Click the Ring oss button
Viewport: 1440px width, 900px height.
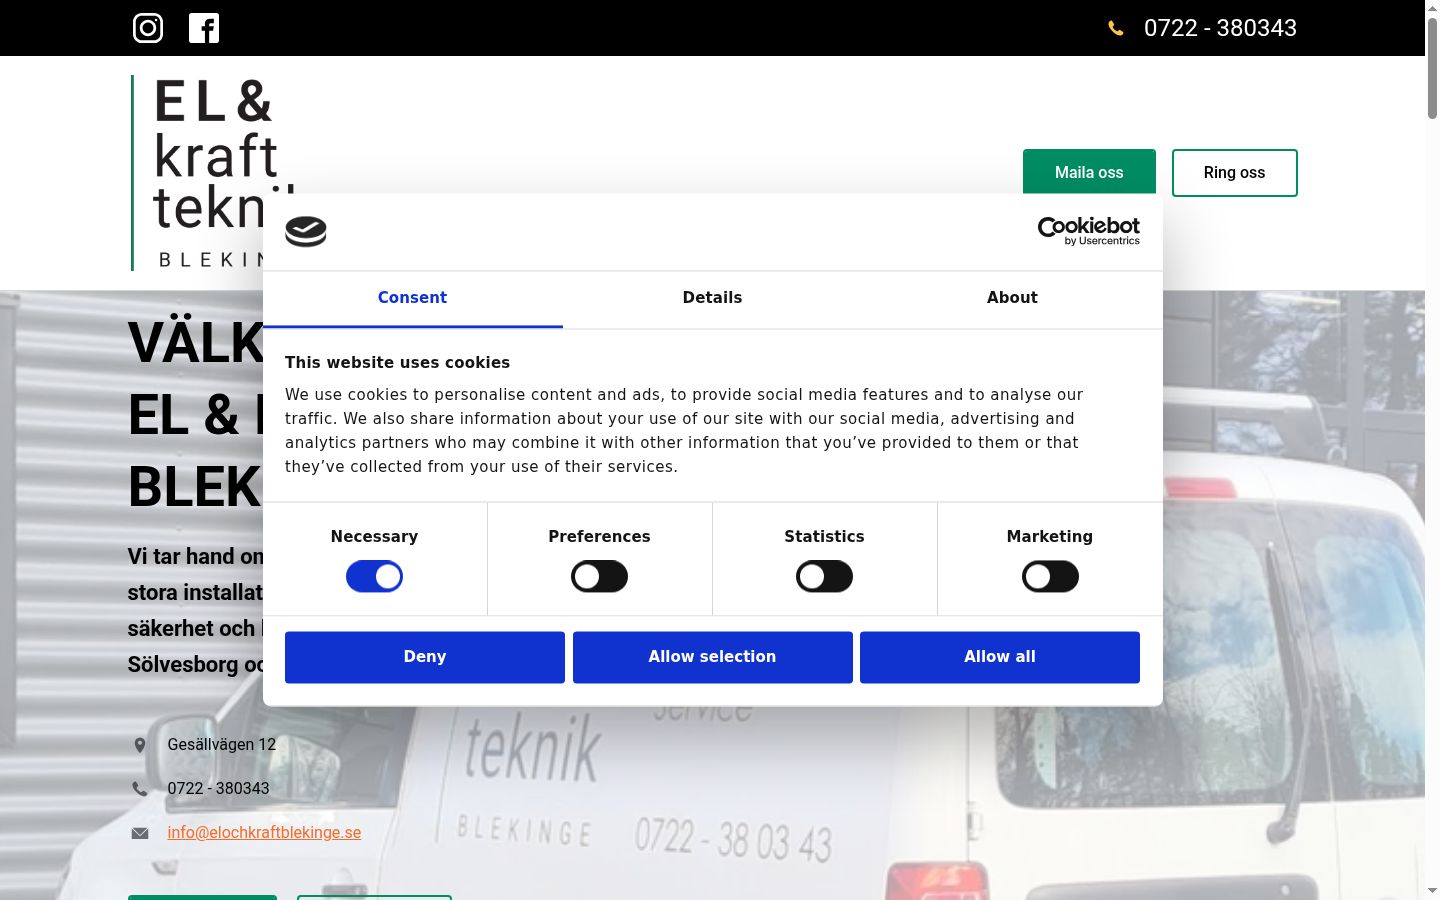[x=1234, y=173]
